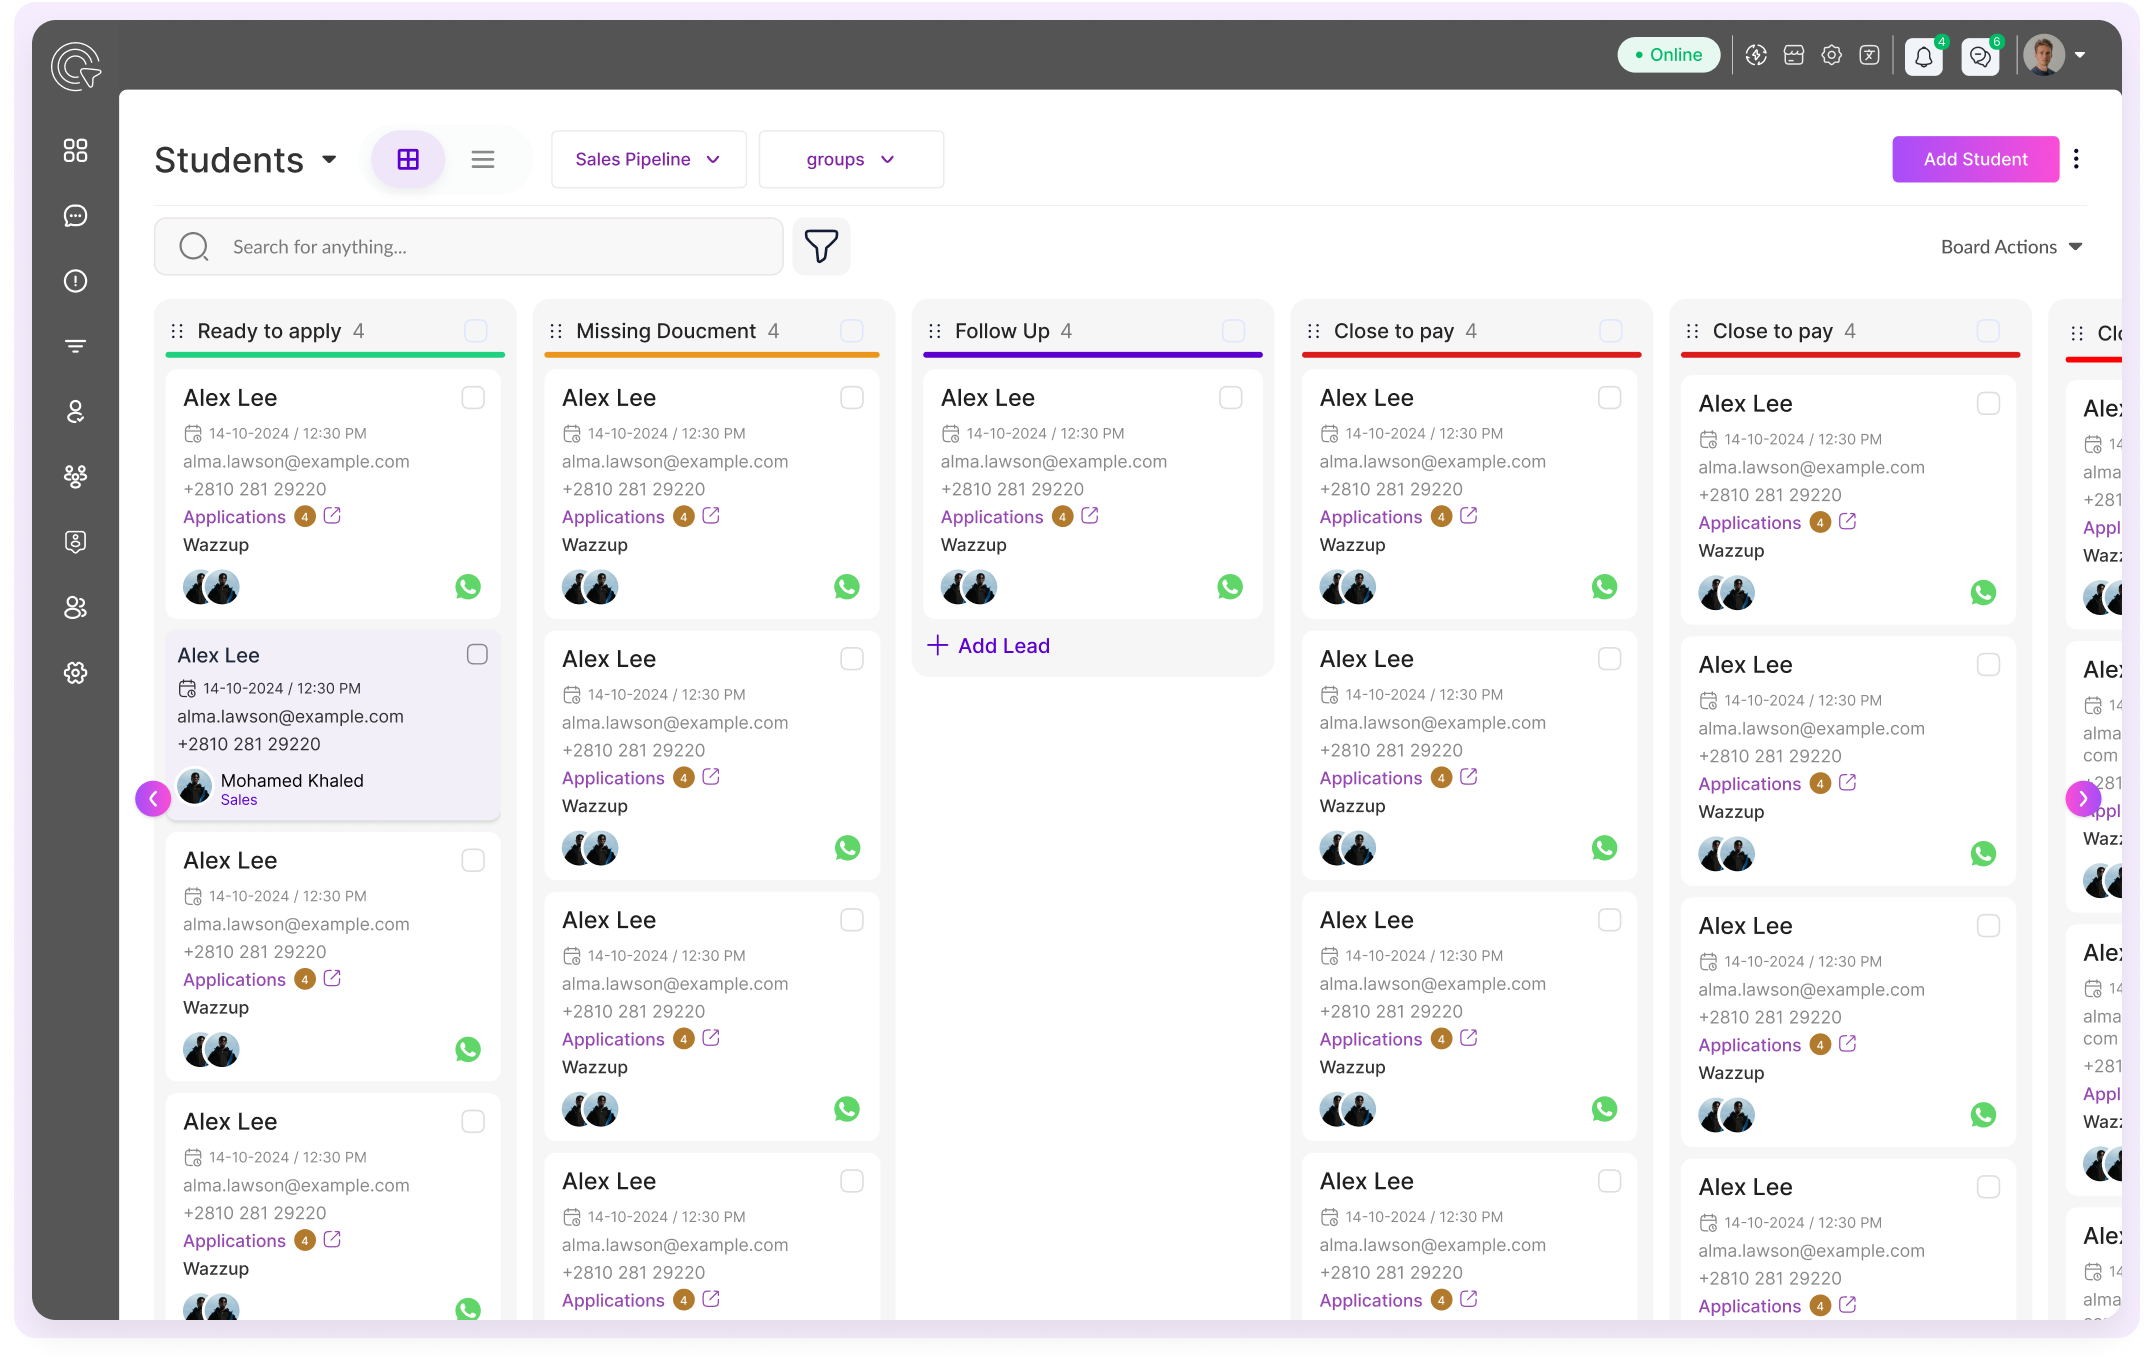Image resolution: width=2154 pixels, height=1368 pixels.
Task: Open the filter funnel next to search
Action: click(x=821, y=246)
